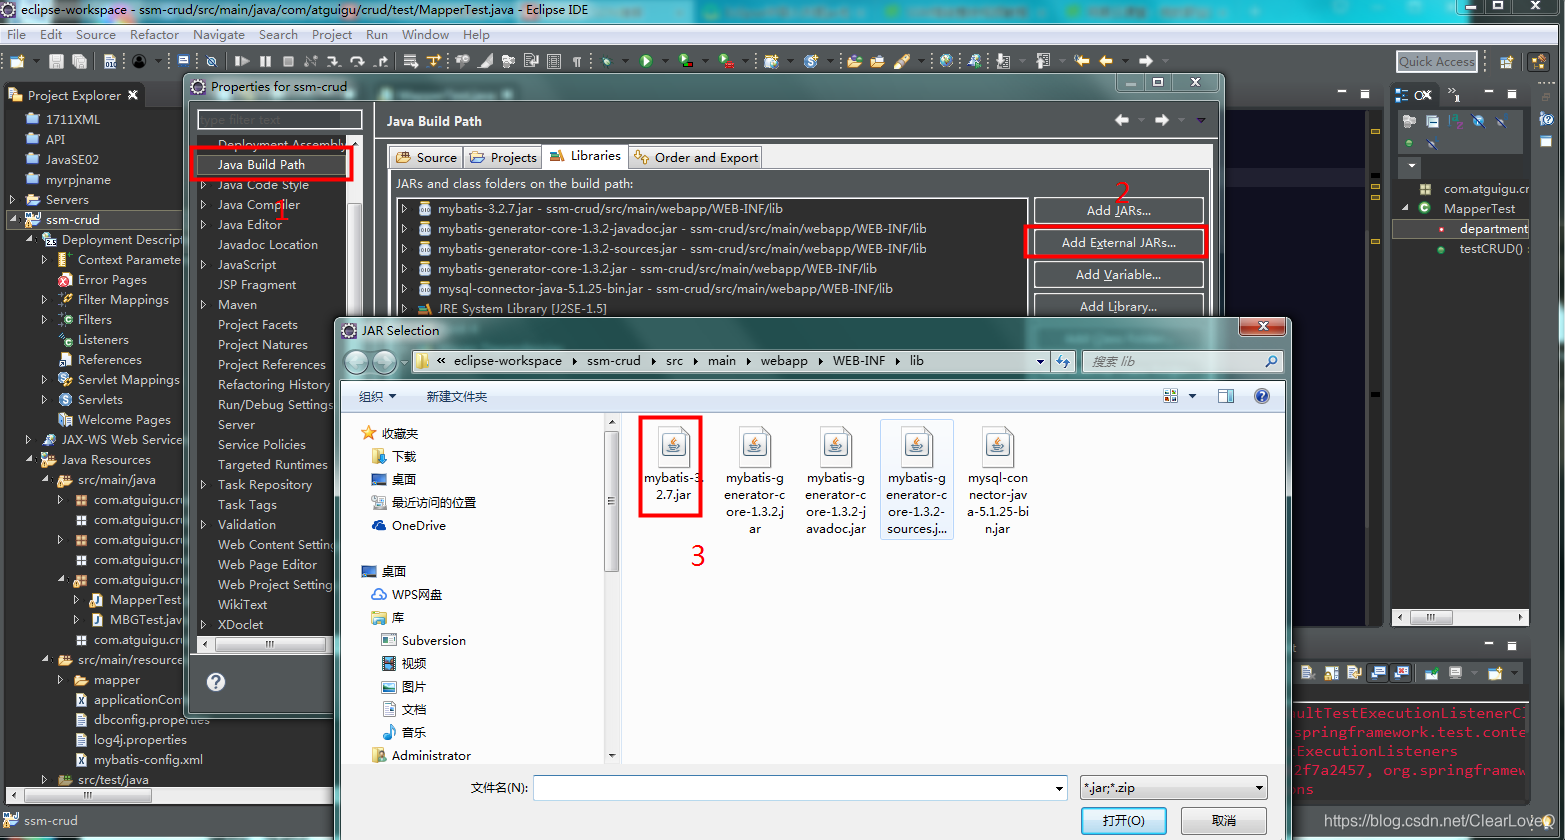The height and width of the screenshot is (840, 1565).
Task: Open the view mode dropdown arrow in JAR Selection
Action: point(1192,396)
